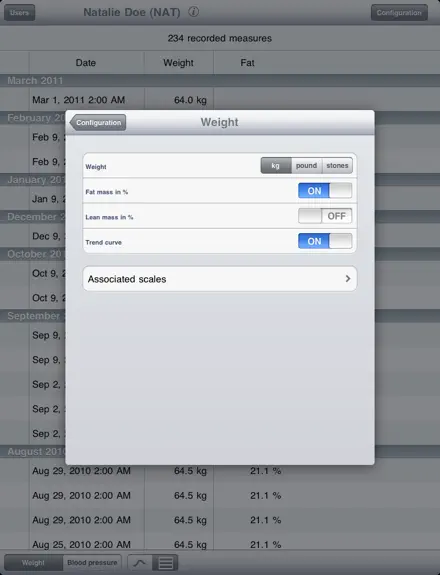Click Date column header
Screen dimensions: 440x575
[x=86, y=63]
